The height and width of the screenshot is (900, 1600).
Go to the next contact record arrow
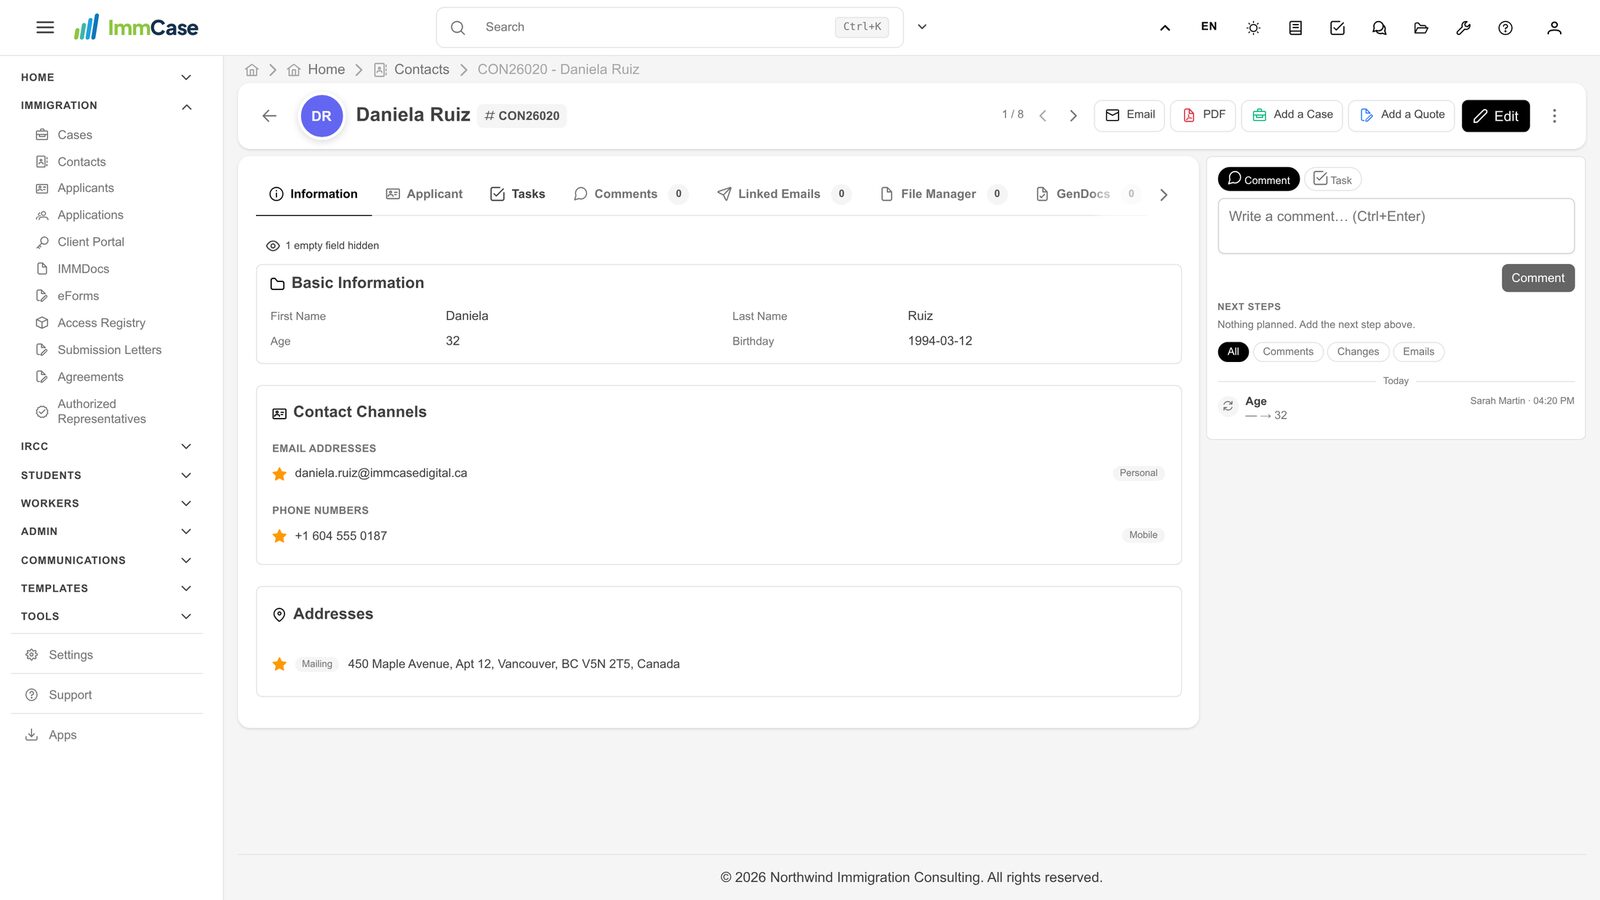click(x=1073, y=116)
